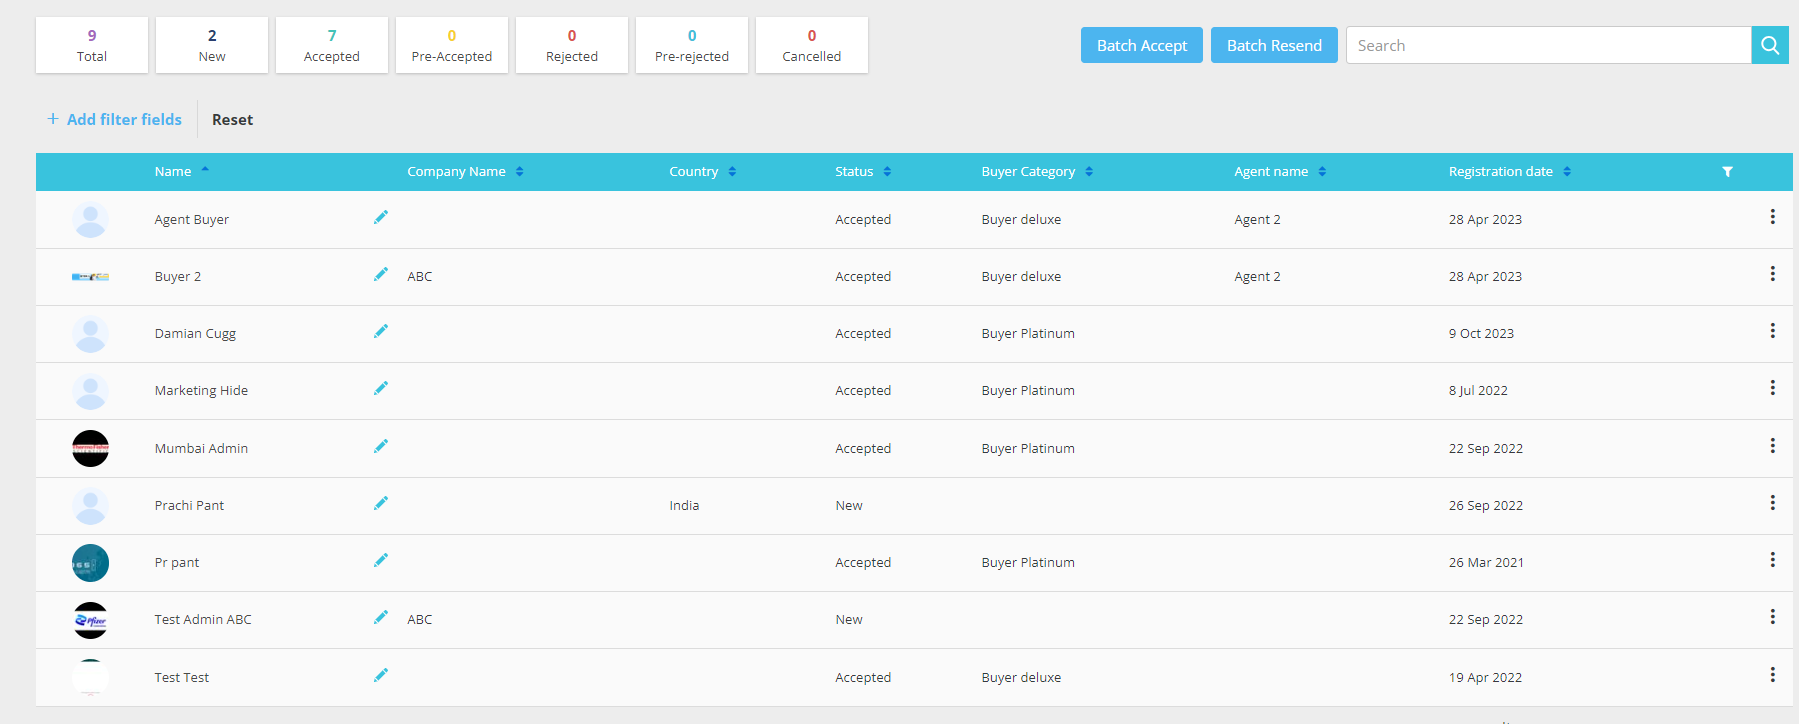Show the 7 Accepted buyers tab
Image resolution: width=1799 pixels, height=724 pixels.
pyautogui.click(x=332, y=45)
